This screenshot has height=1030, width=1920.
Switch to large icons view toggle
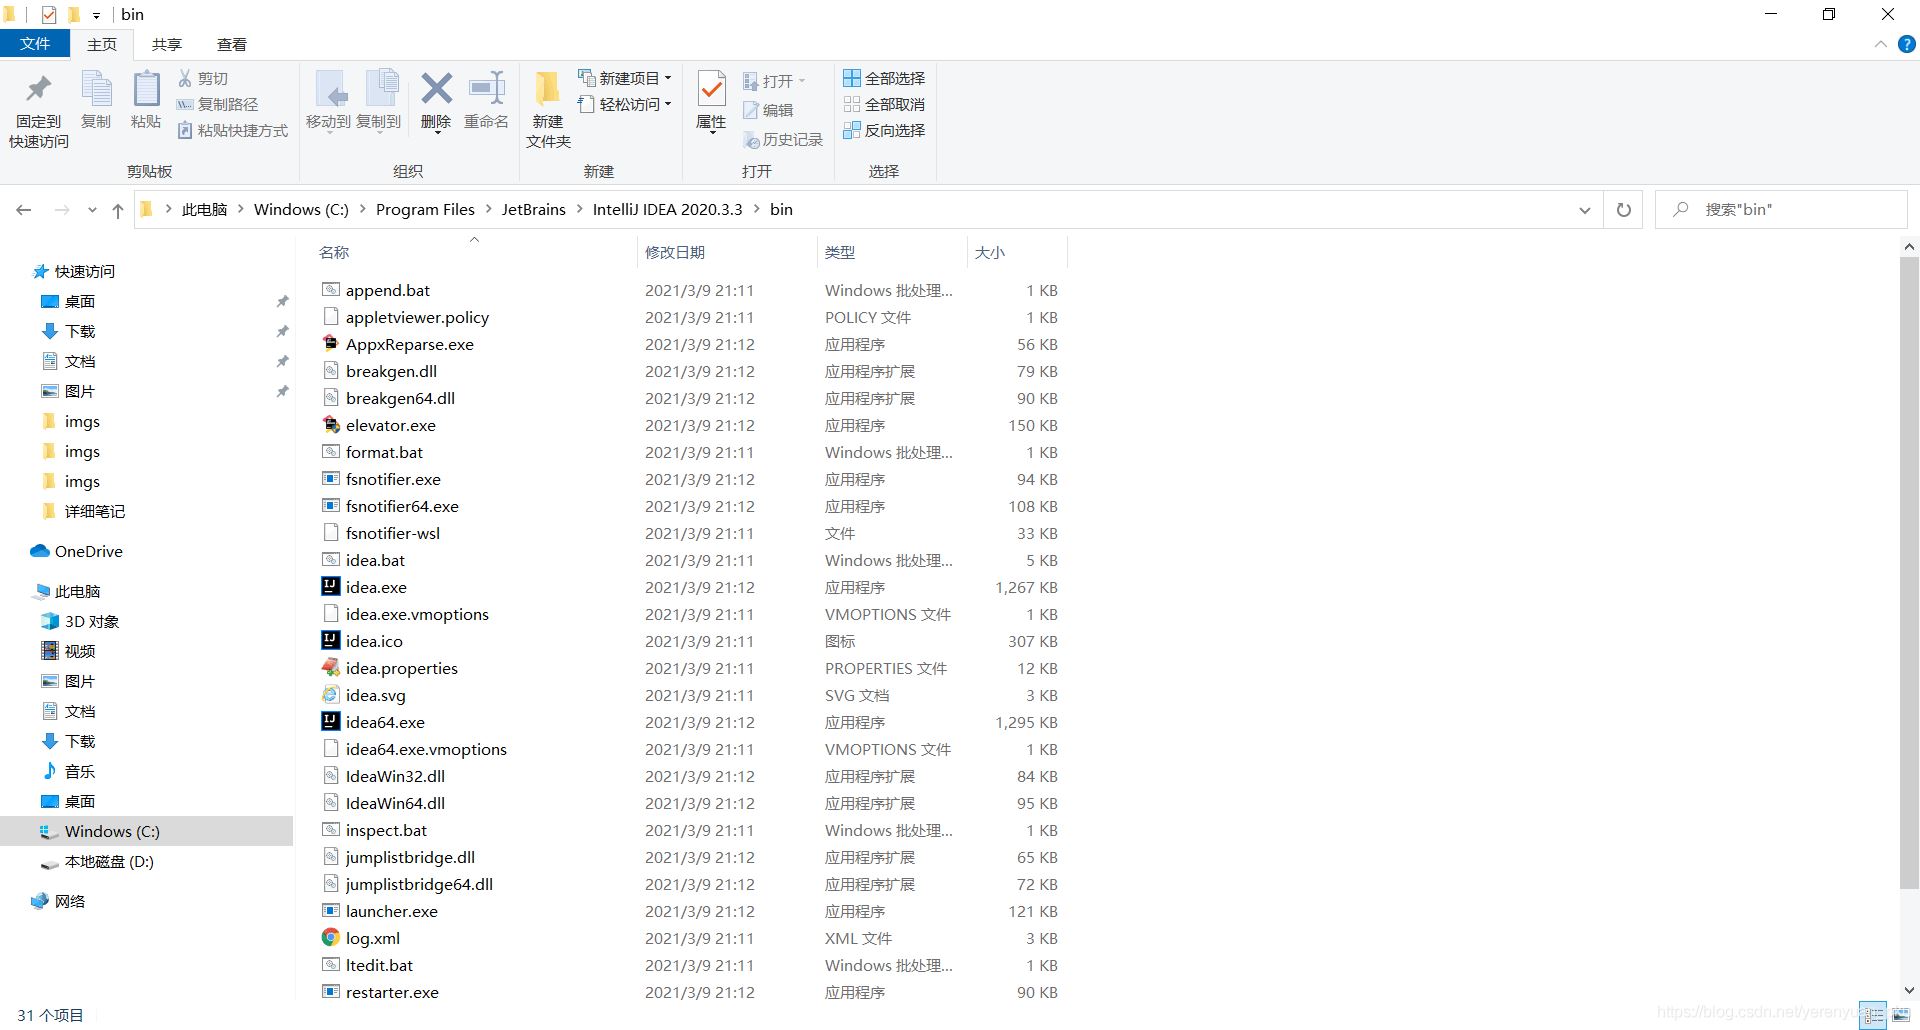tap(1899, 1015)
